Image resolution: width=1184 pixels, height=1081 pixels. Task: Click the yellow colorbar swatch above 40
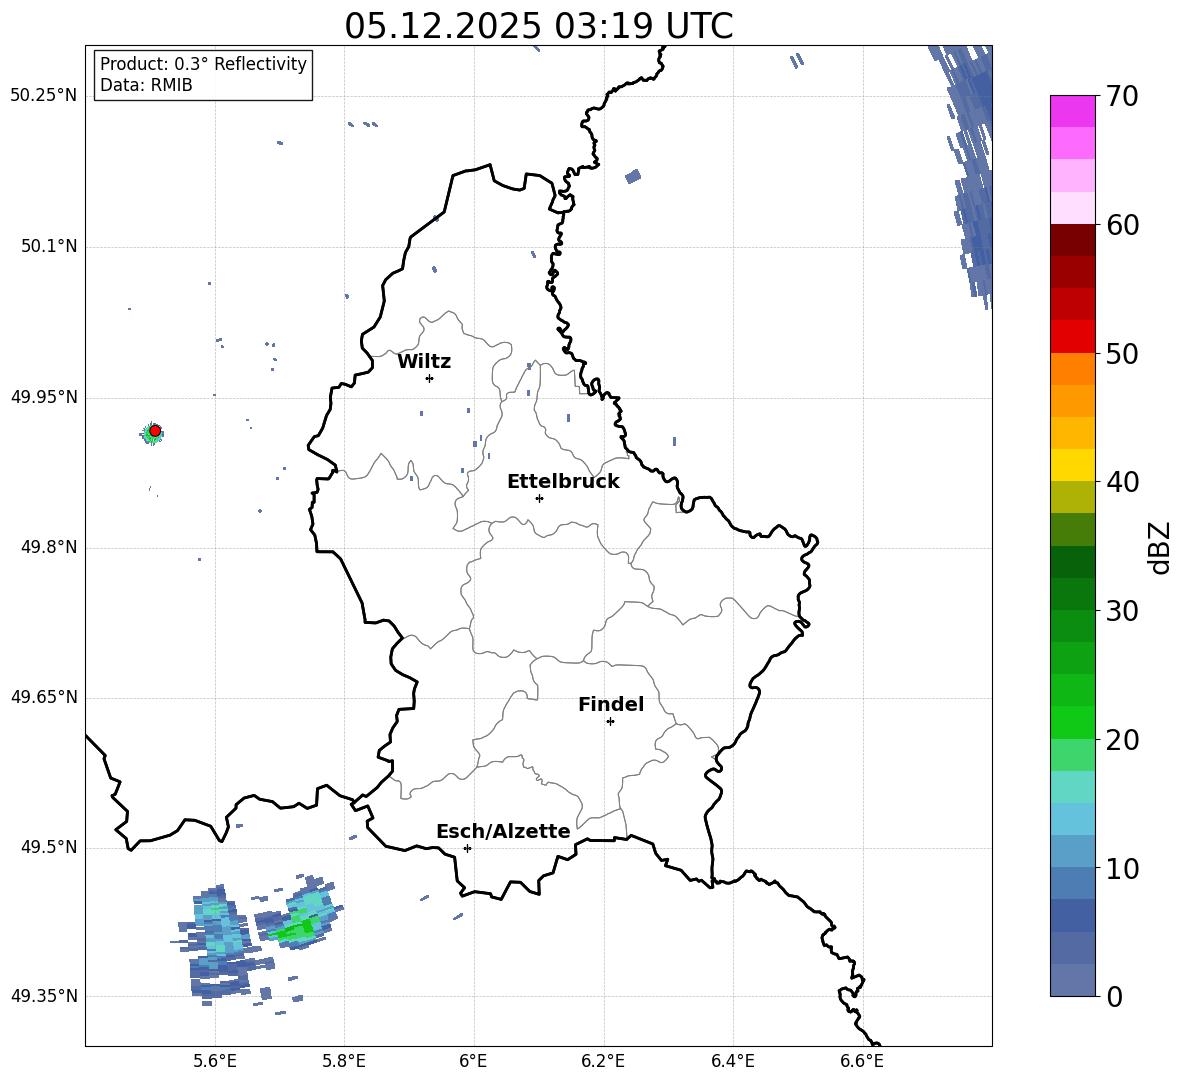click(1072, 465)
